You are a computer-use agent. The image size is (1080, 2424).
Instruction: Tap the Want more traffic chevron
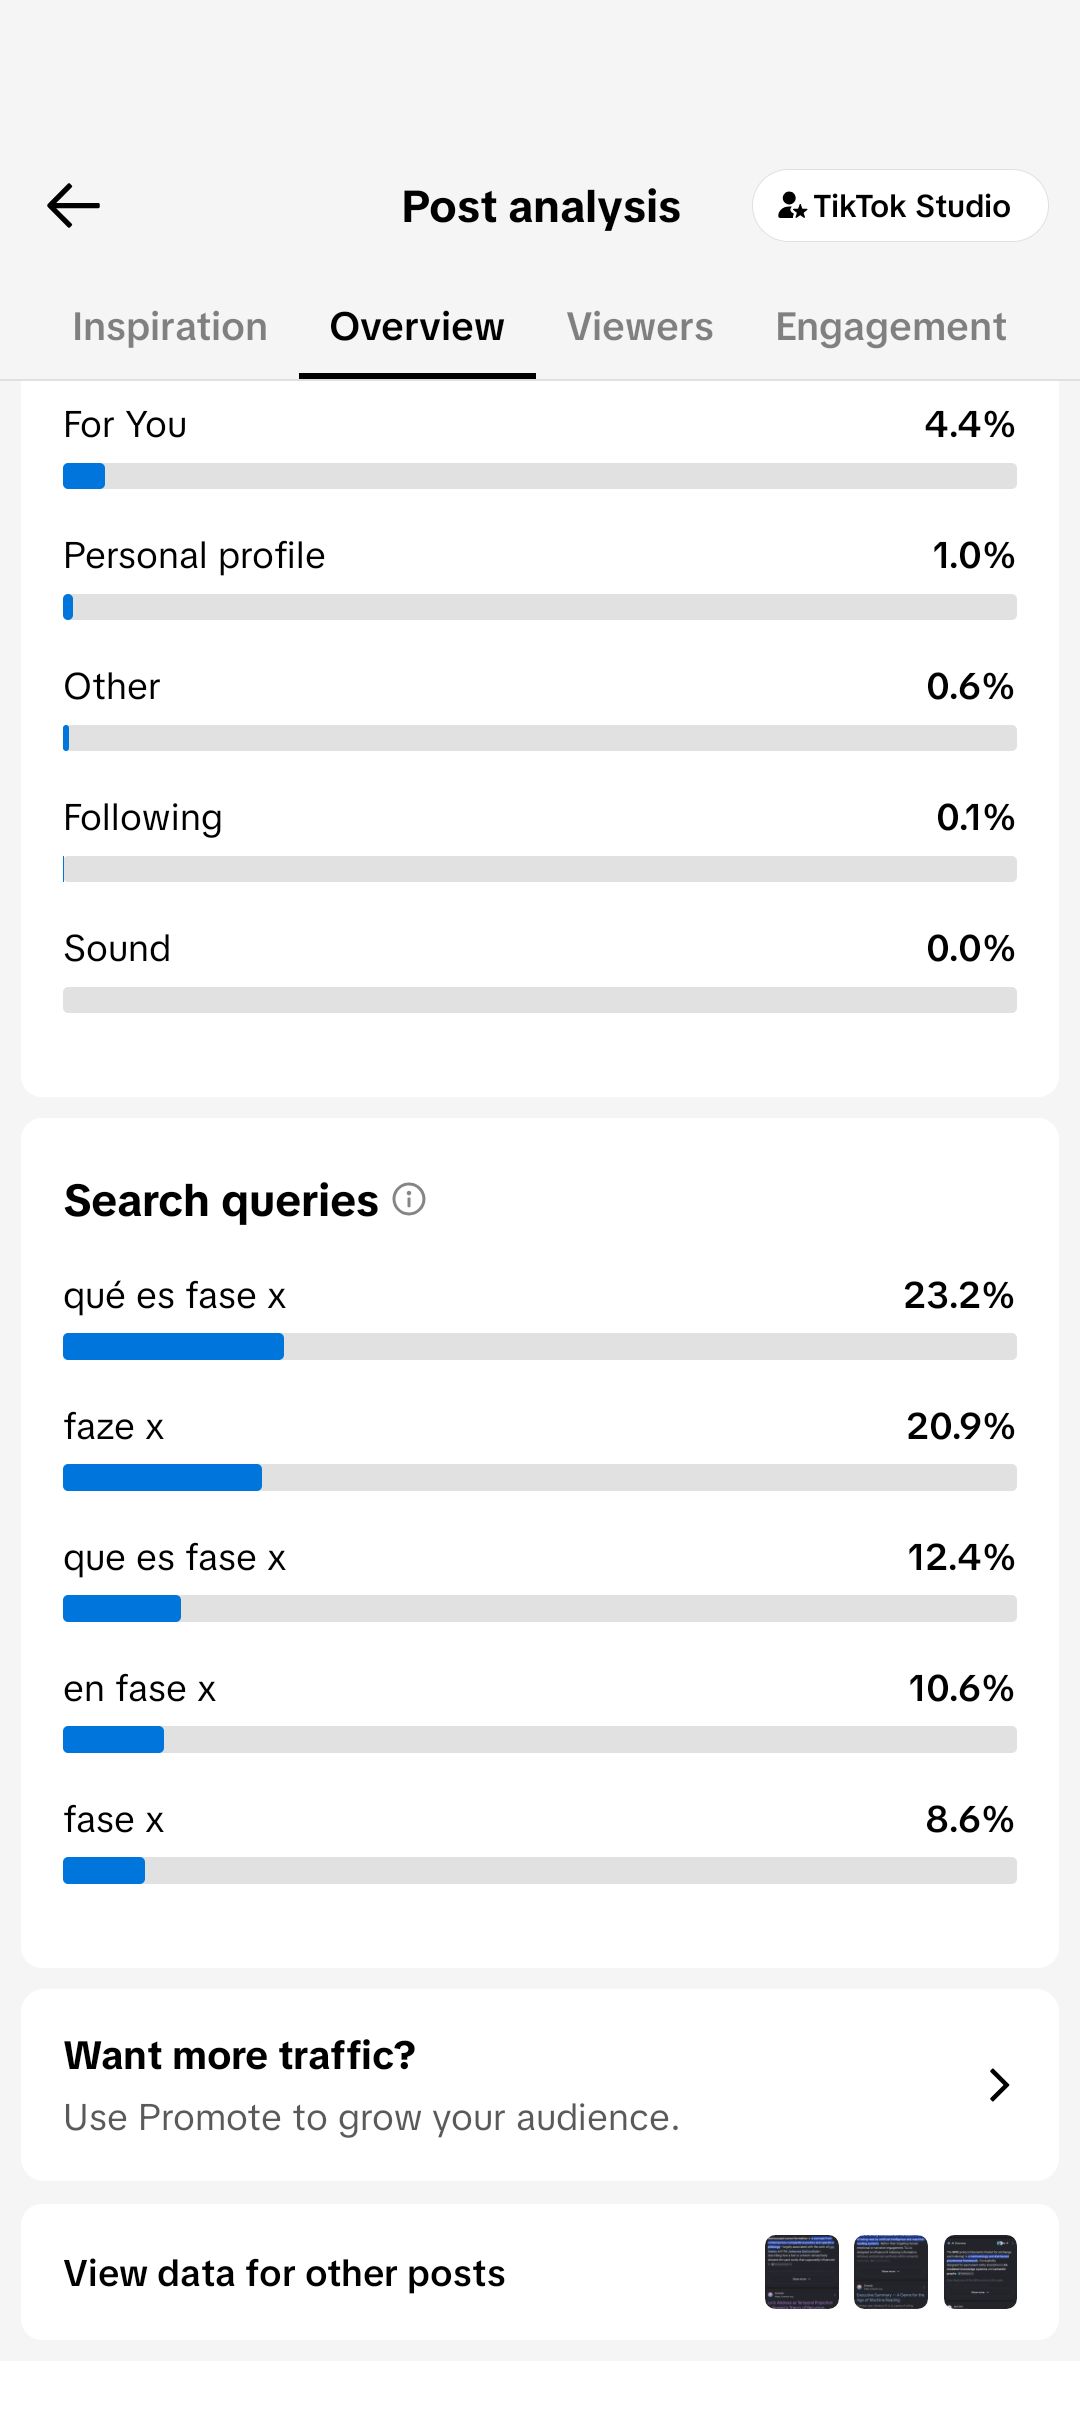pos(999,2085)
